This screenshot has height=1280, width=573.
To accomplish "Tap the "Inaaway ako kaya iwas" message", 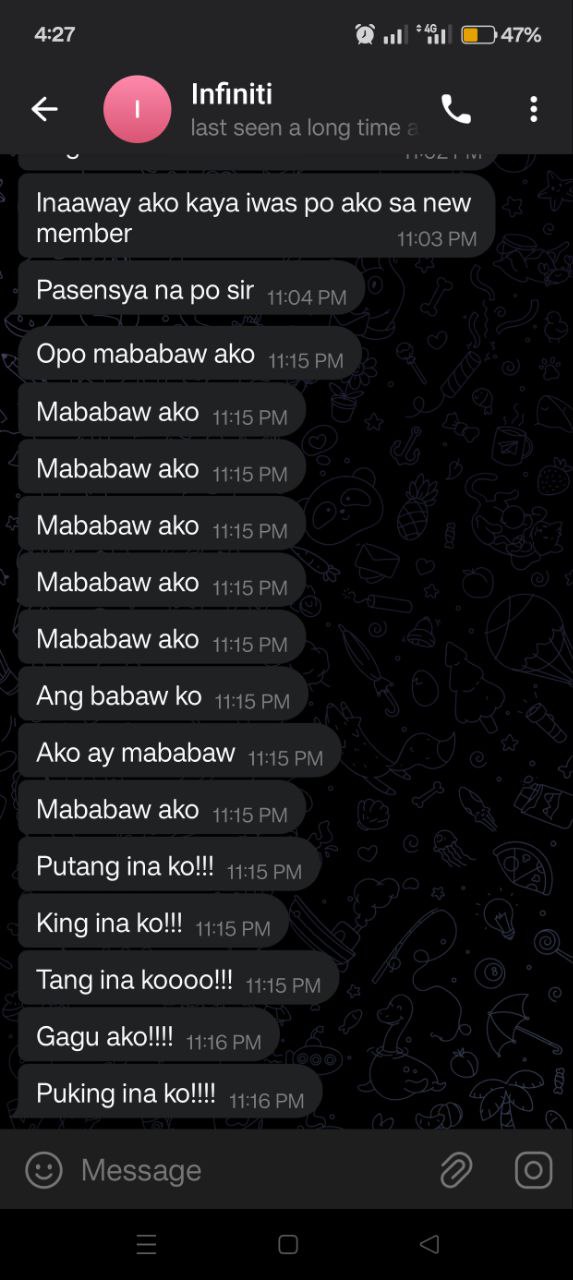I will point(256,217).
